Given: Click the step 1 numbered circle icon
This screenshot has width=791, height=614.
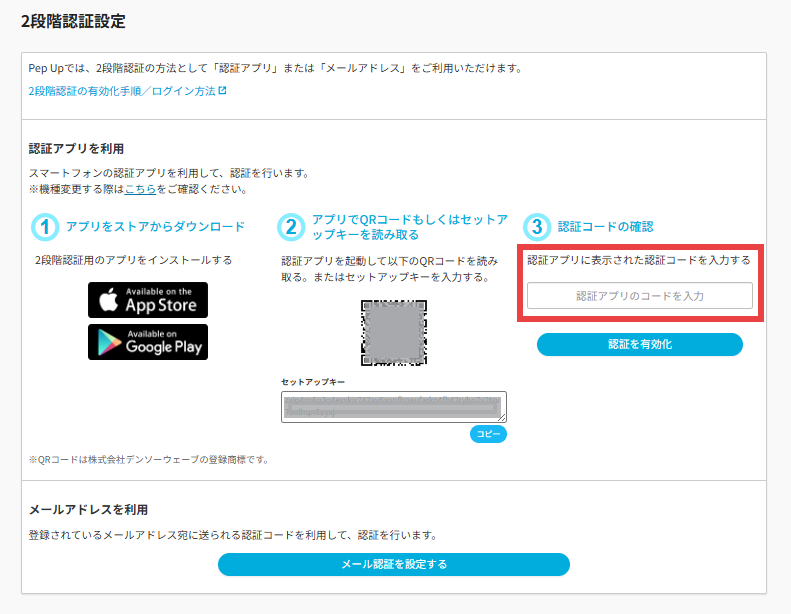Looking at the screenshot, I should (x=45, y=227).
